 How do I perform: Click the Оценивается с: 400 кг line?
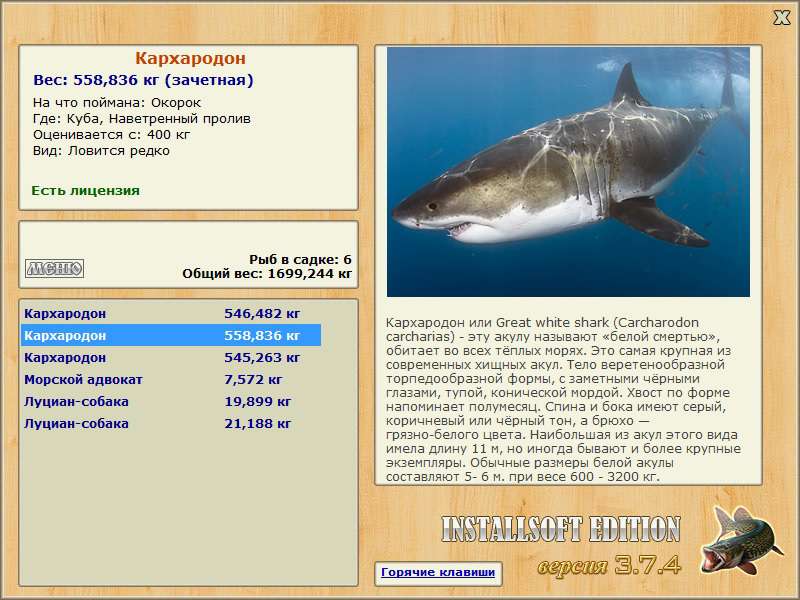pos(112,135)
